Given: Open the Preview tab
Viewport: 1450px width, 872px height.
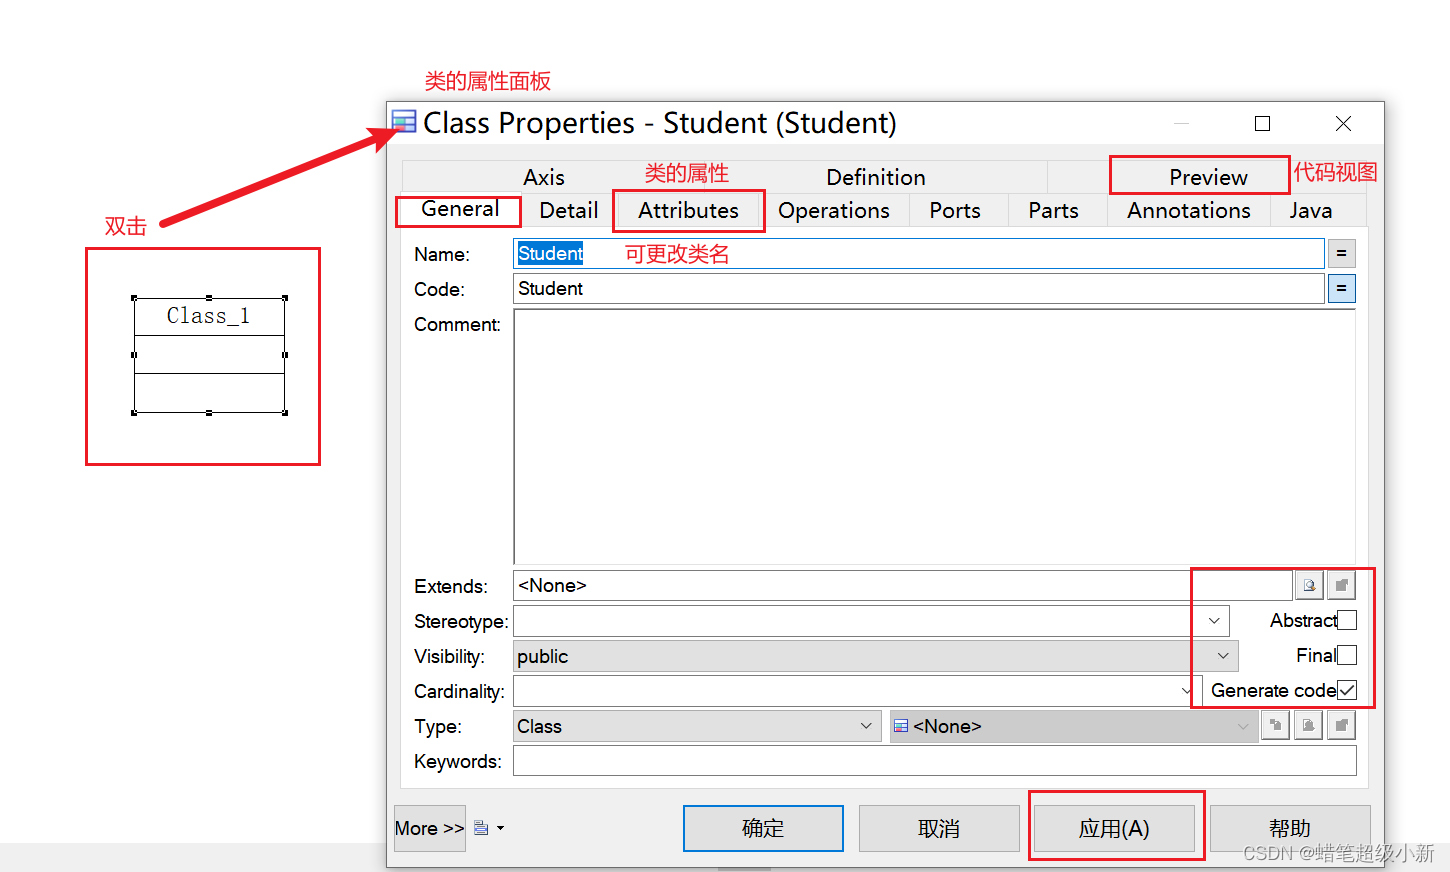Looking at the screenshot, I should (x=1198, y=176).
